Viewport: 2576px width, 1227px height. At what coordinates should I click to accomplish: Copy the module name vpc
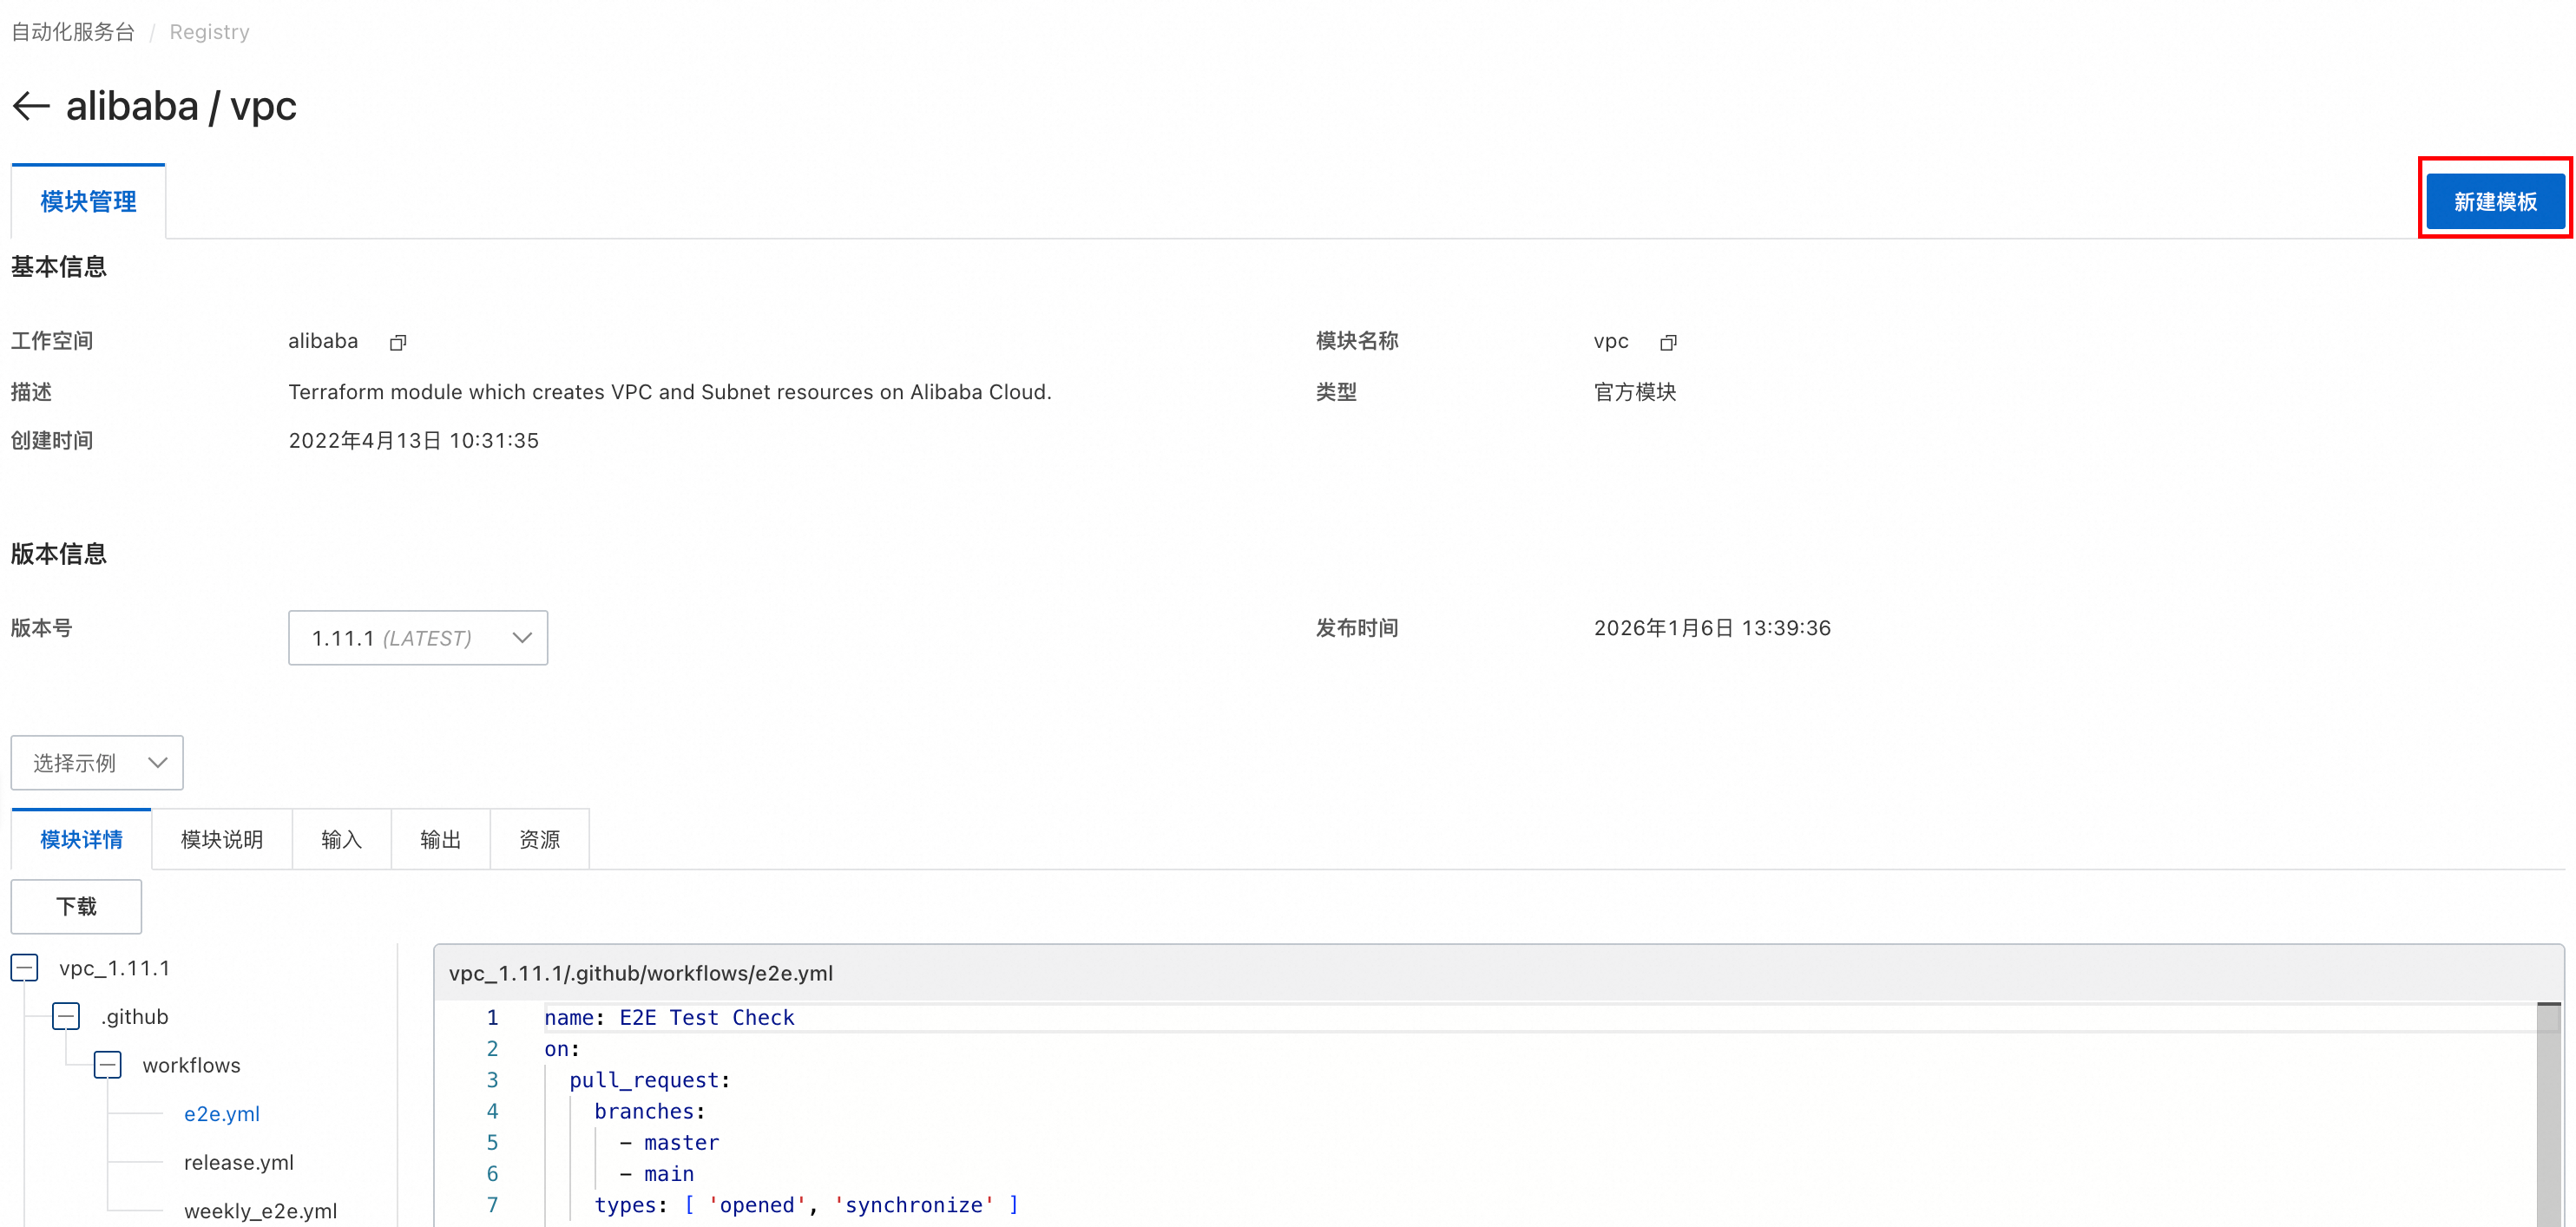point(1668,343)
